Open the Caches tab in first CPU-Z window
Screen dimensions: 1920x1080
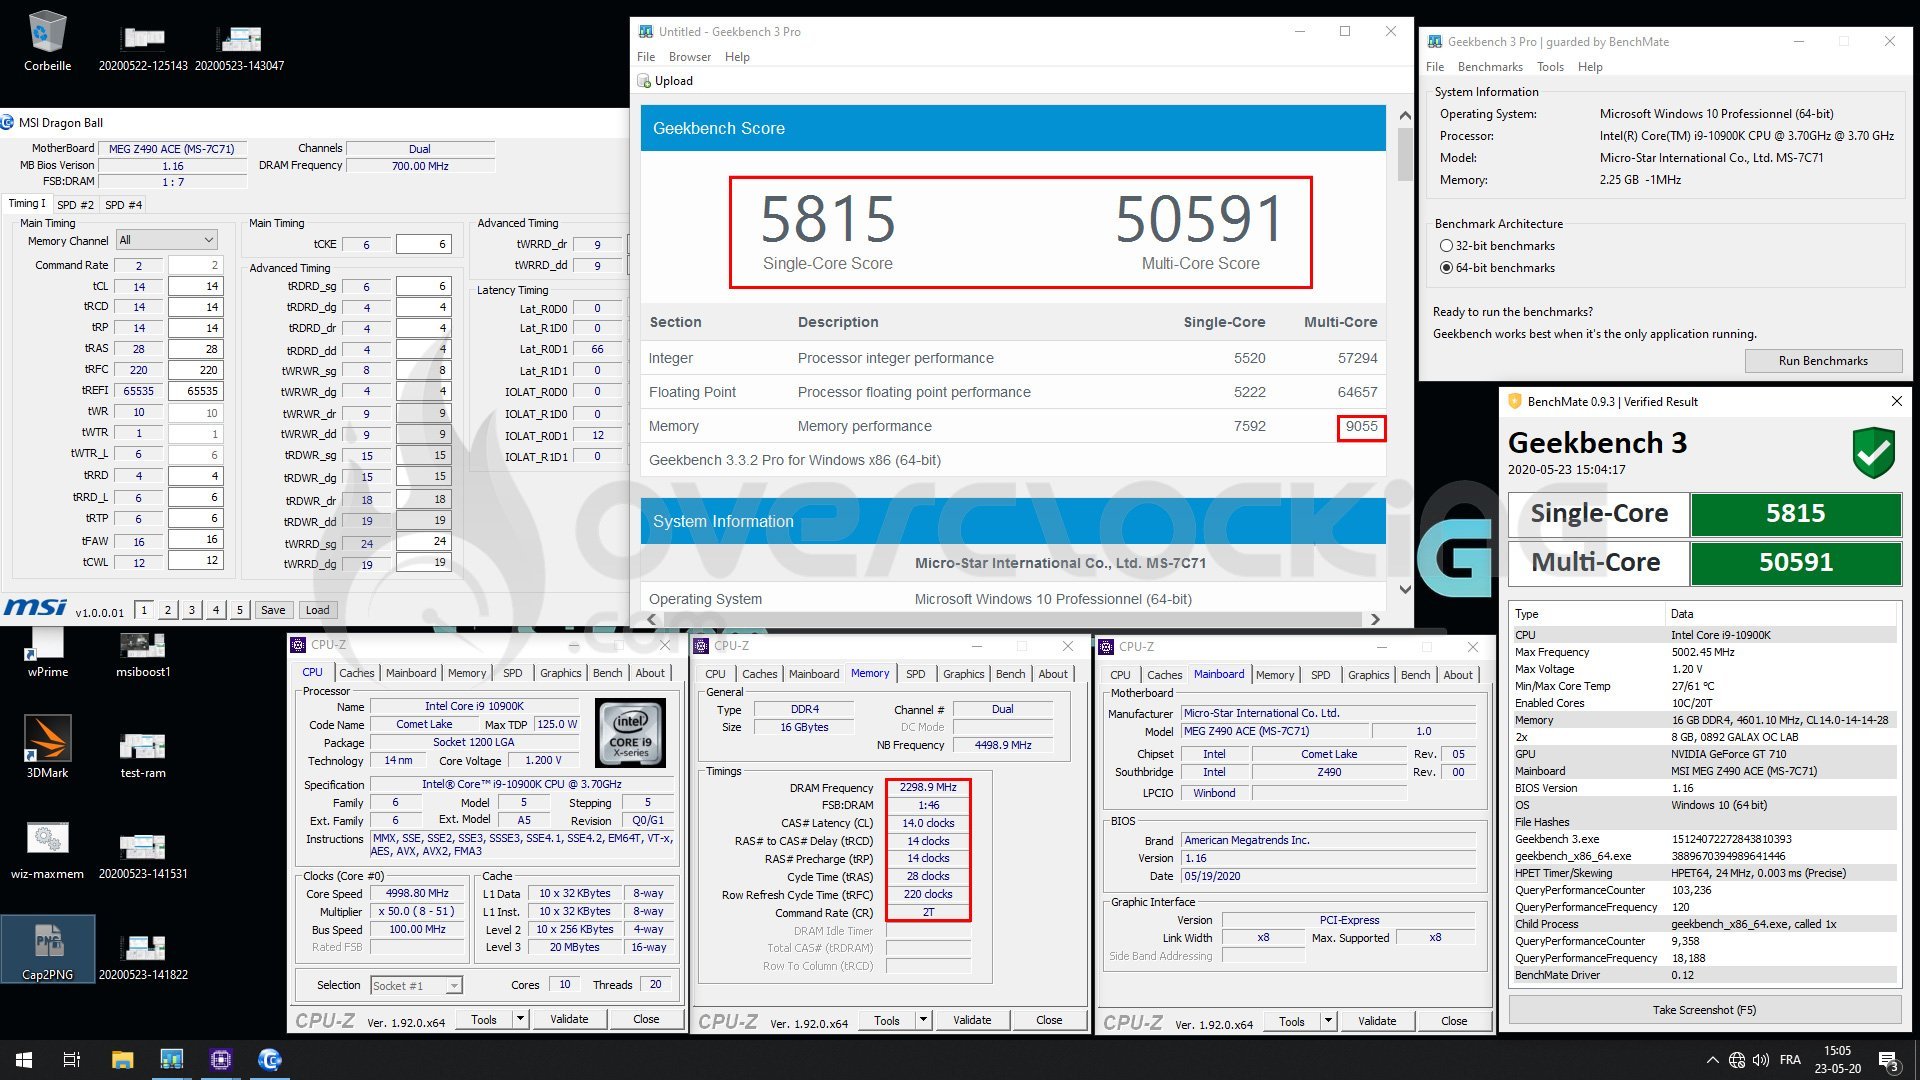(x=356, y=673)
